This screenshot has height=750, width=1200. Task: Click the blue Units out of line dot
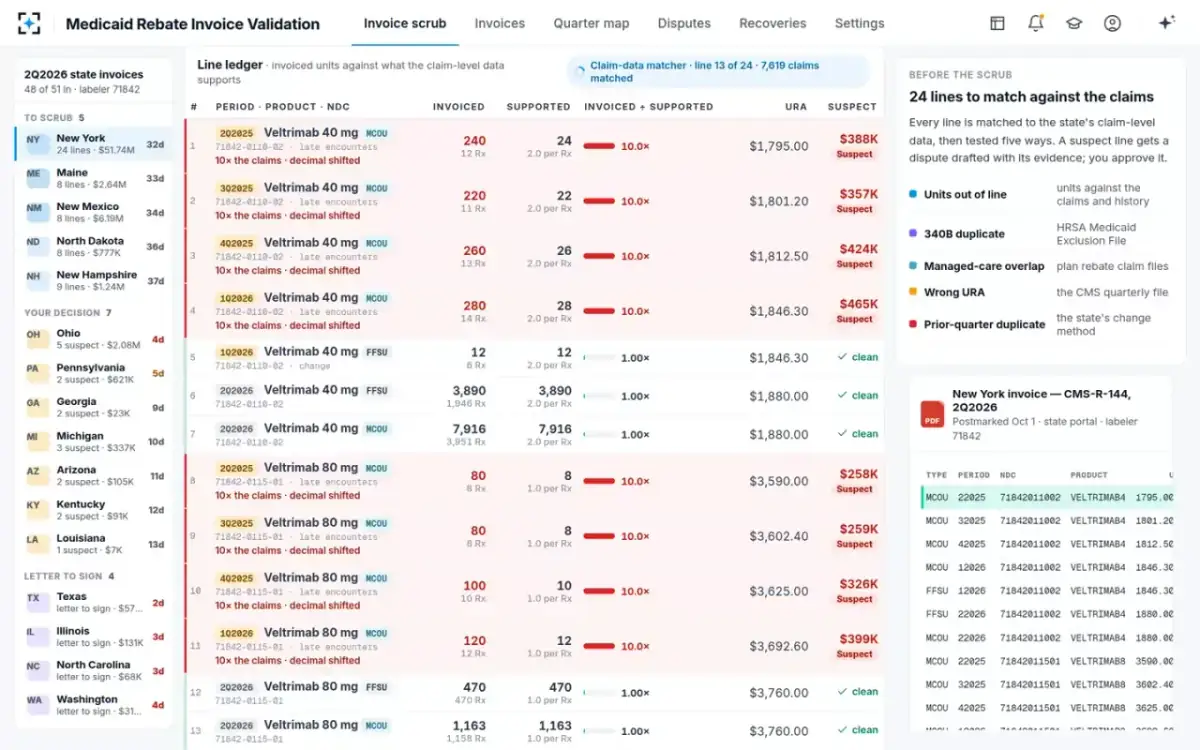(913, 194)
